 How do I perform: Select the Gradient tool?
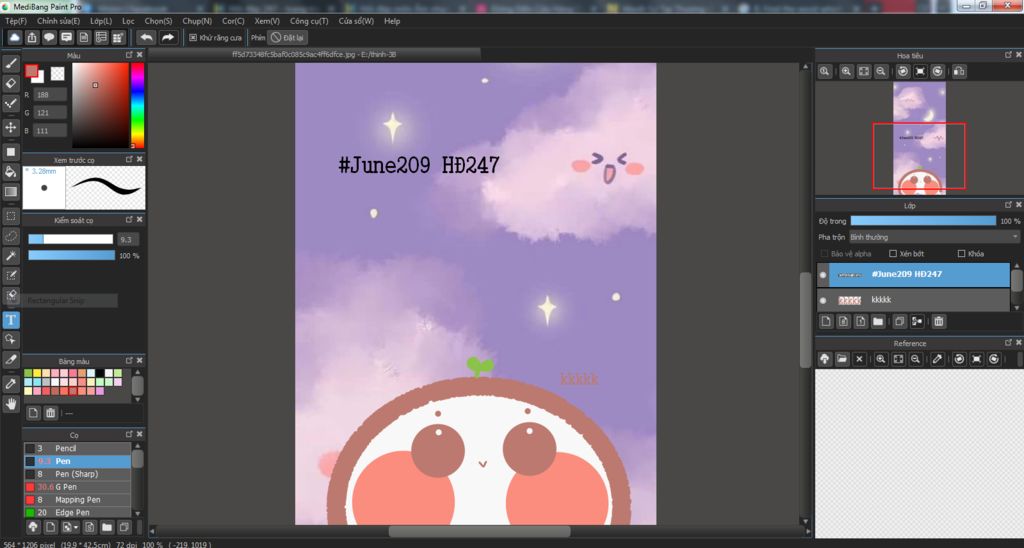(10, 192)
